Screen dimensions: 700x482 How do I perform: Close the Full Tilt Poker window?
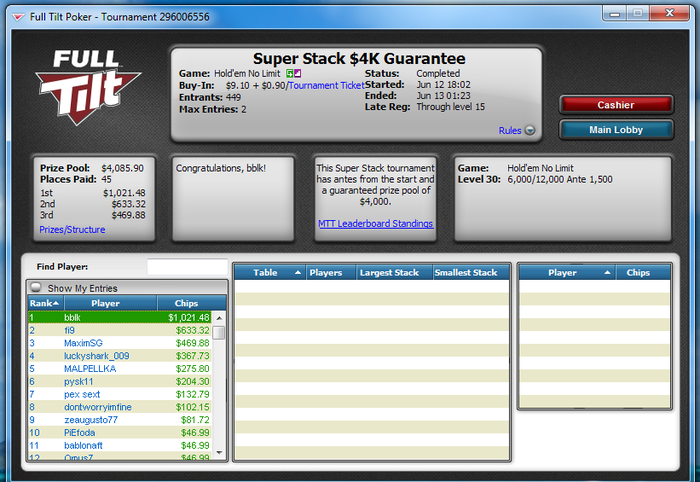point(669,13)
